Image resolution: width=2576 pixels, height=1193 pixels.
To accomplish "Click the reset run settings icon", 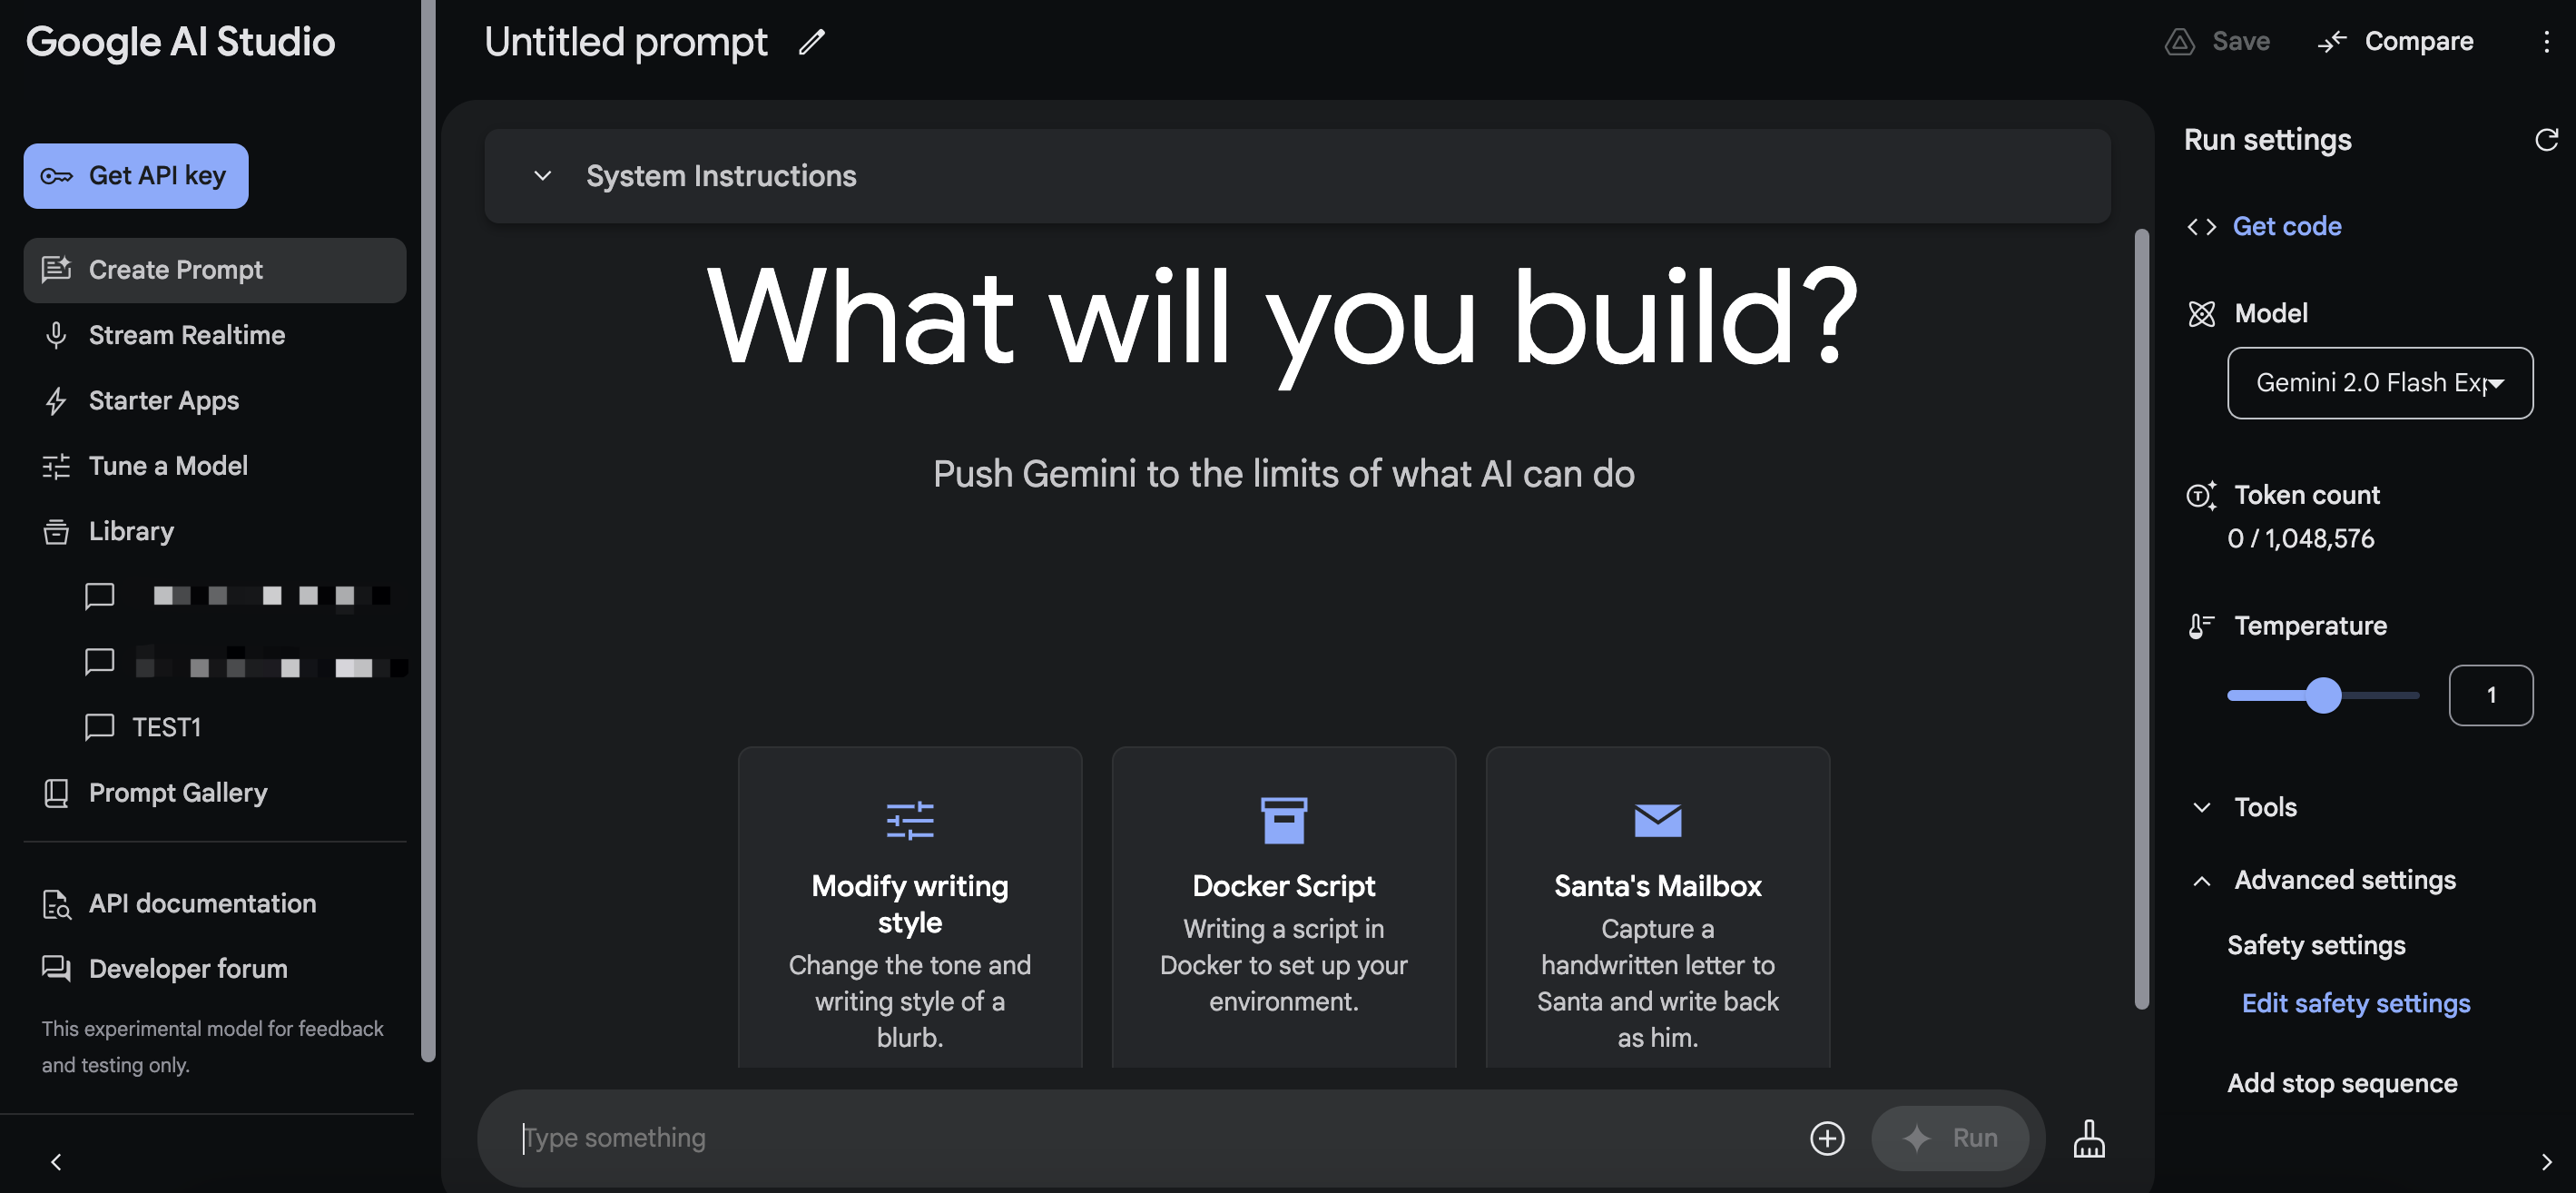I will pos(2545,139).
